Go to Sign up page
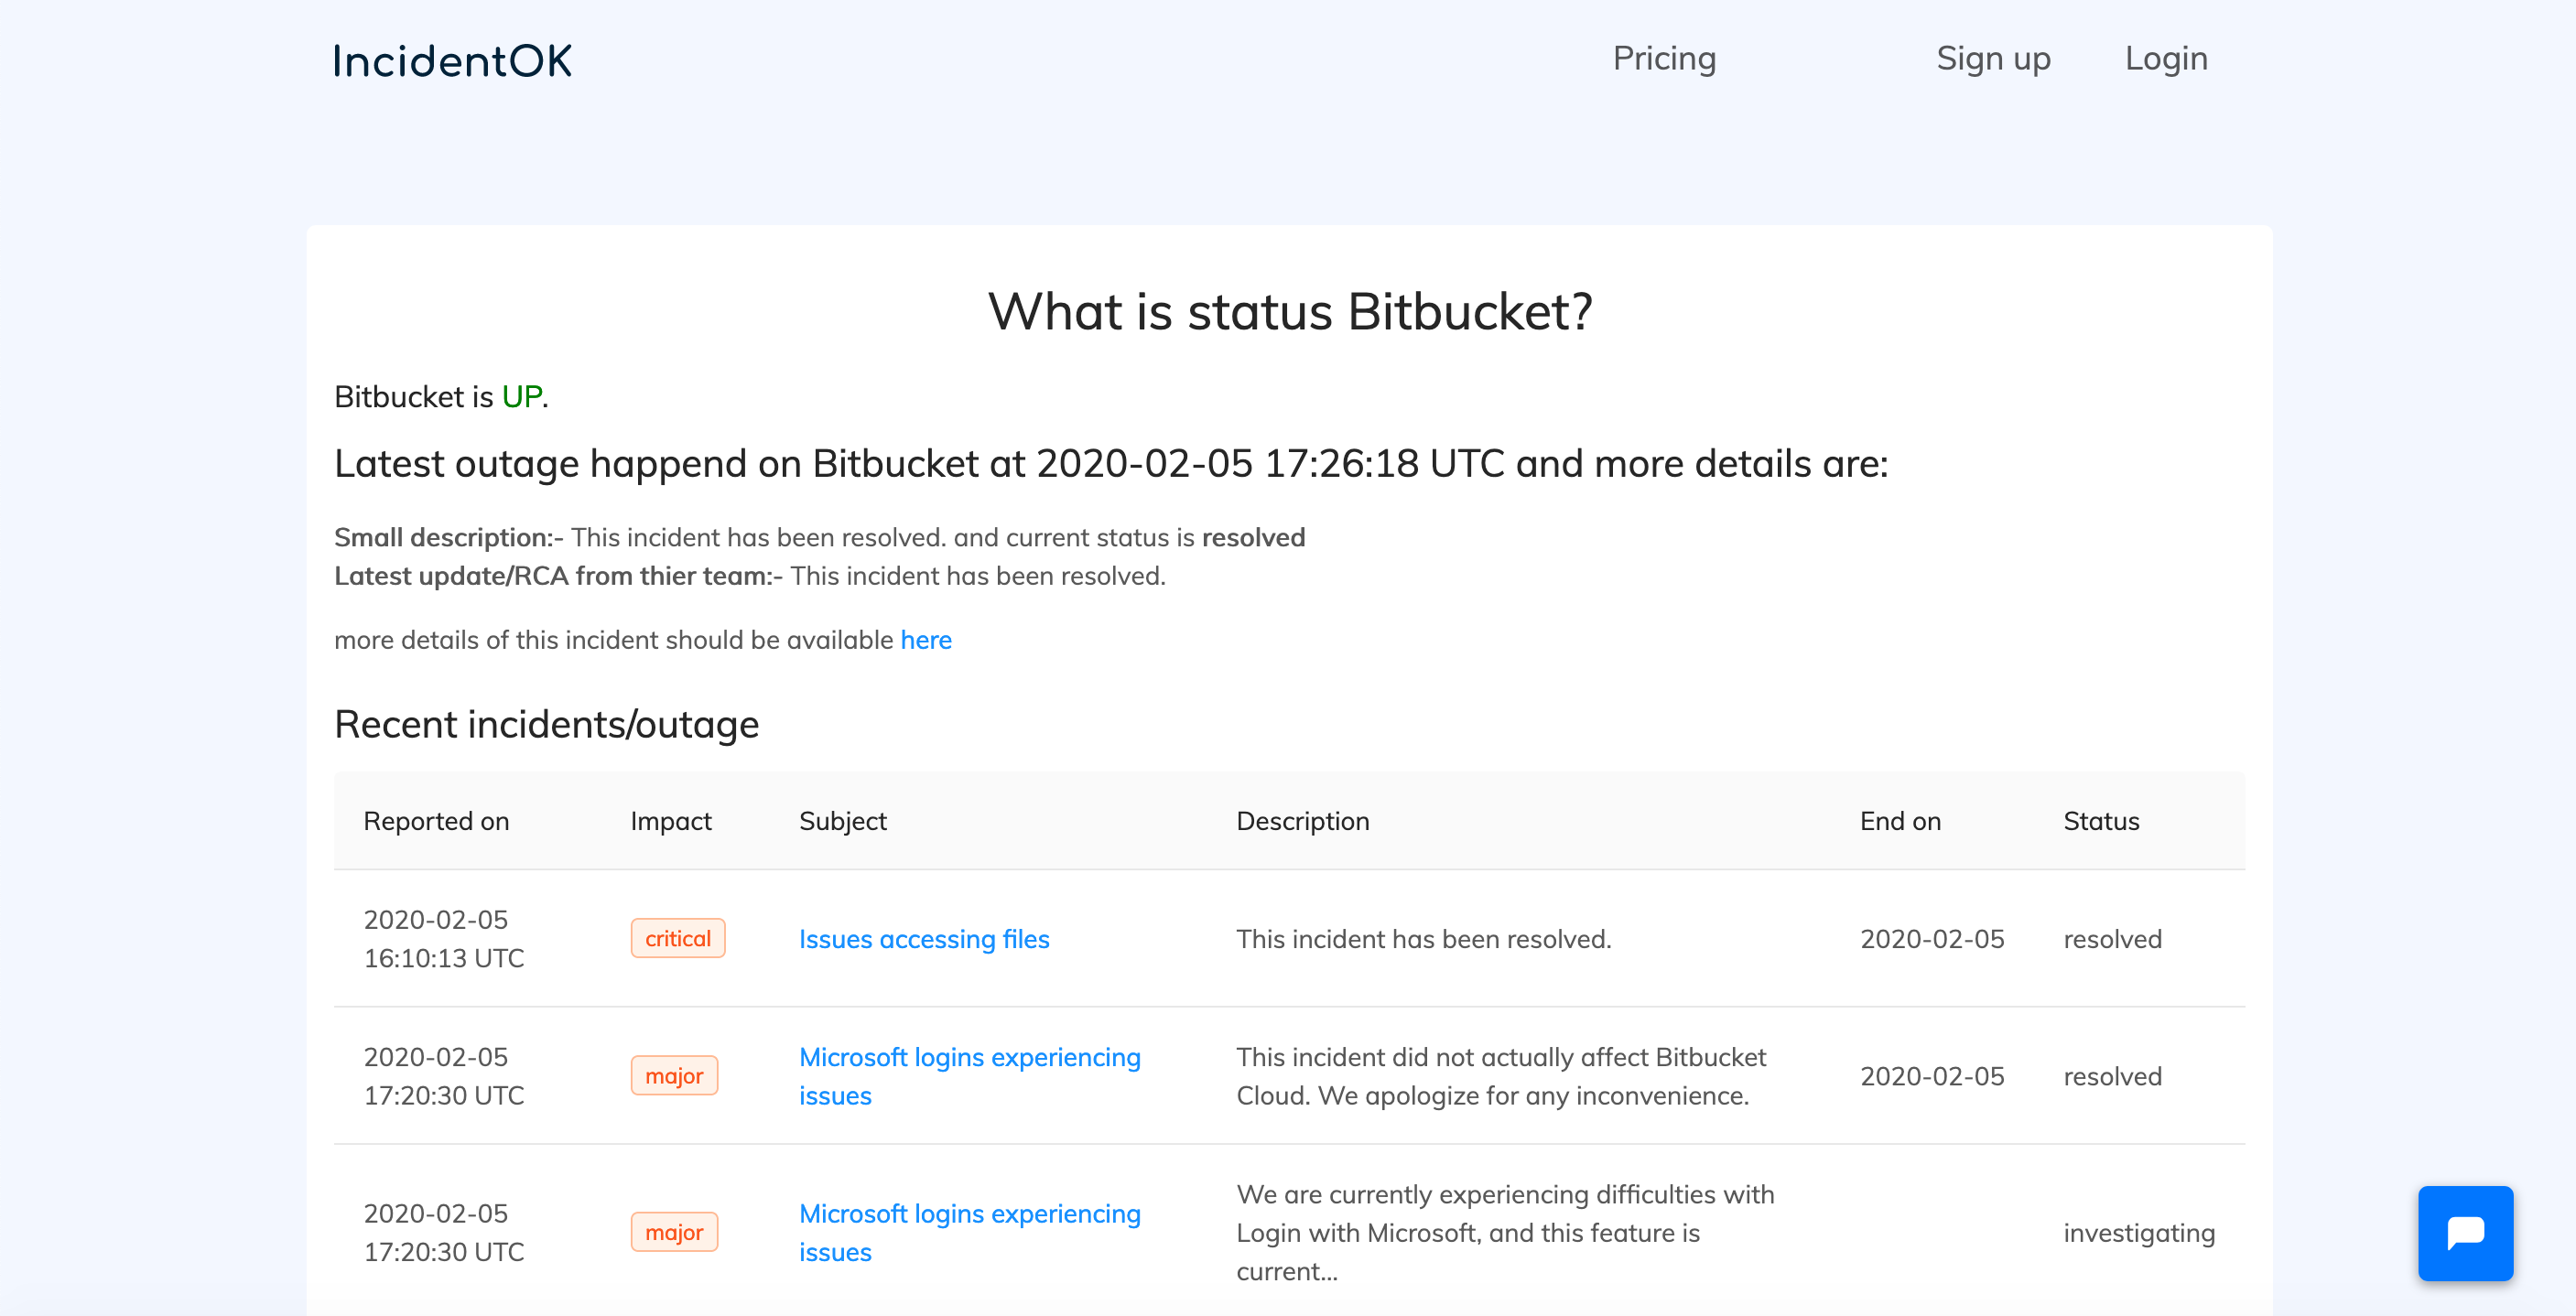This screenshot has width=2576, height=1316. pyautogui.click(x=1993, y=59)
